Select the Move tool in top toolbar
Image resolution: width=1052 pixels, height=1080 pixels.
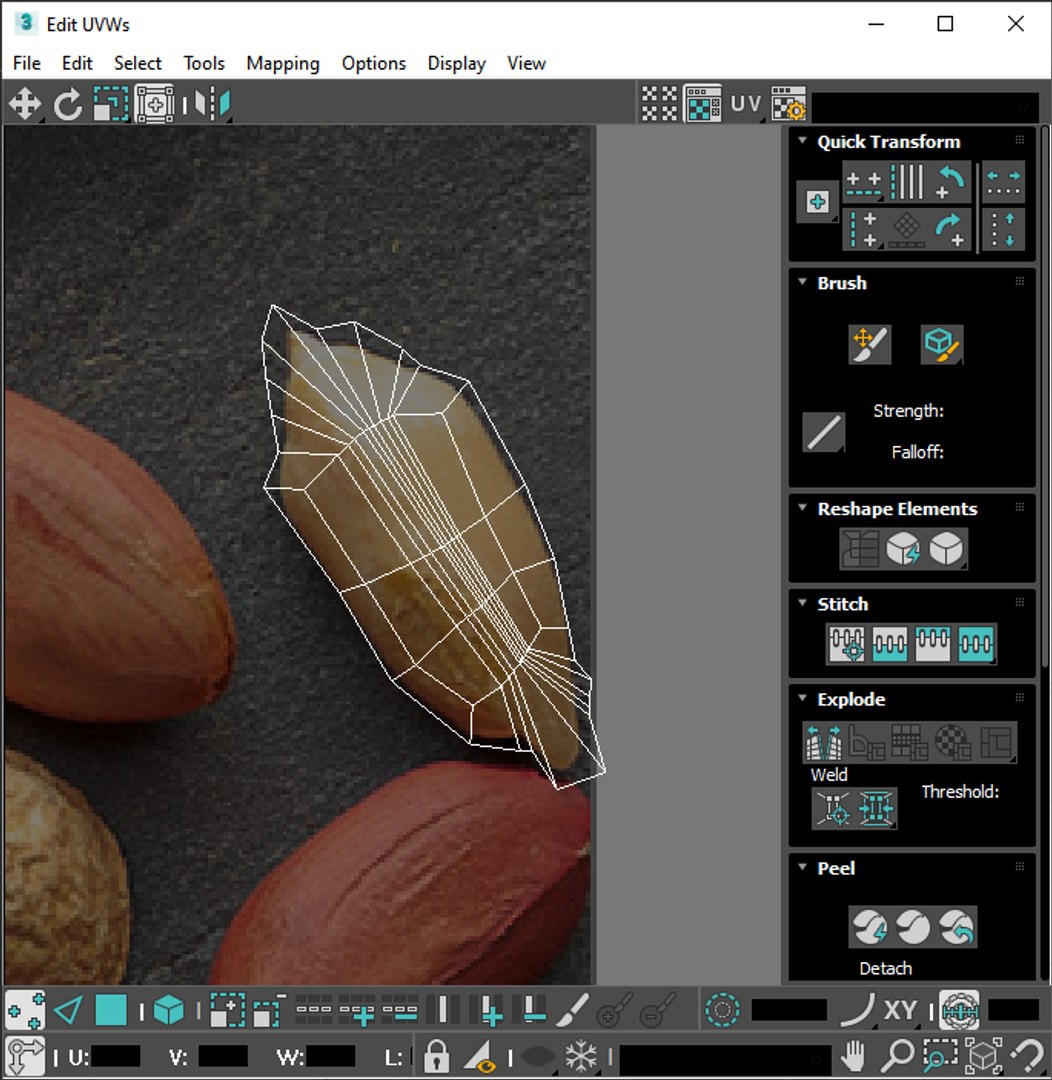pos(25,105)
